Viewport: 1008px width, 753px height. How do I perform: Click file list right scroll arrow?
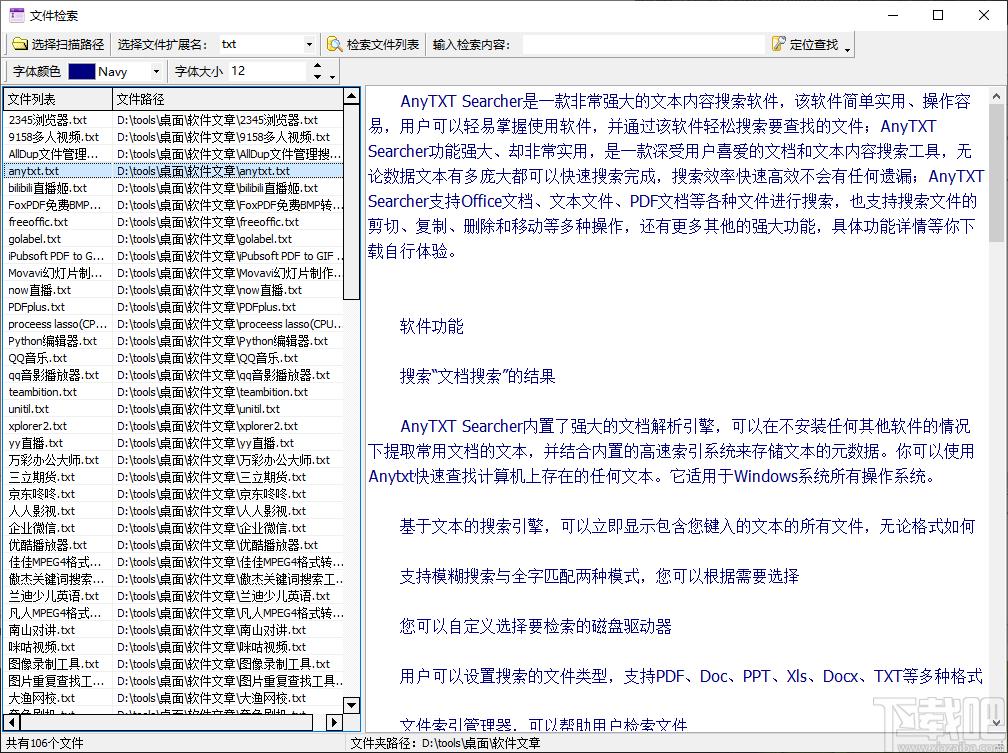pyautogui.click(x=335, y=722)
